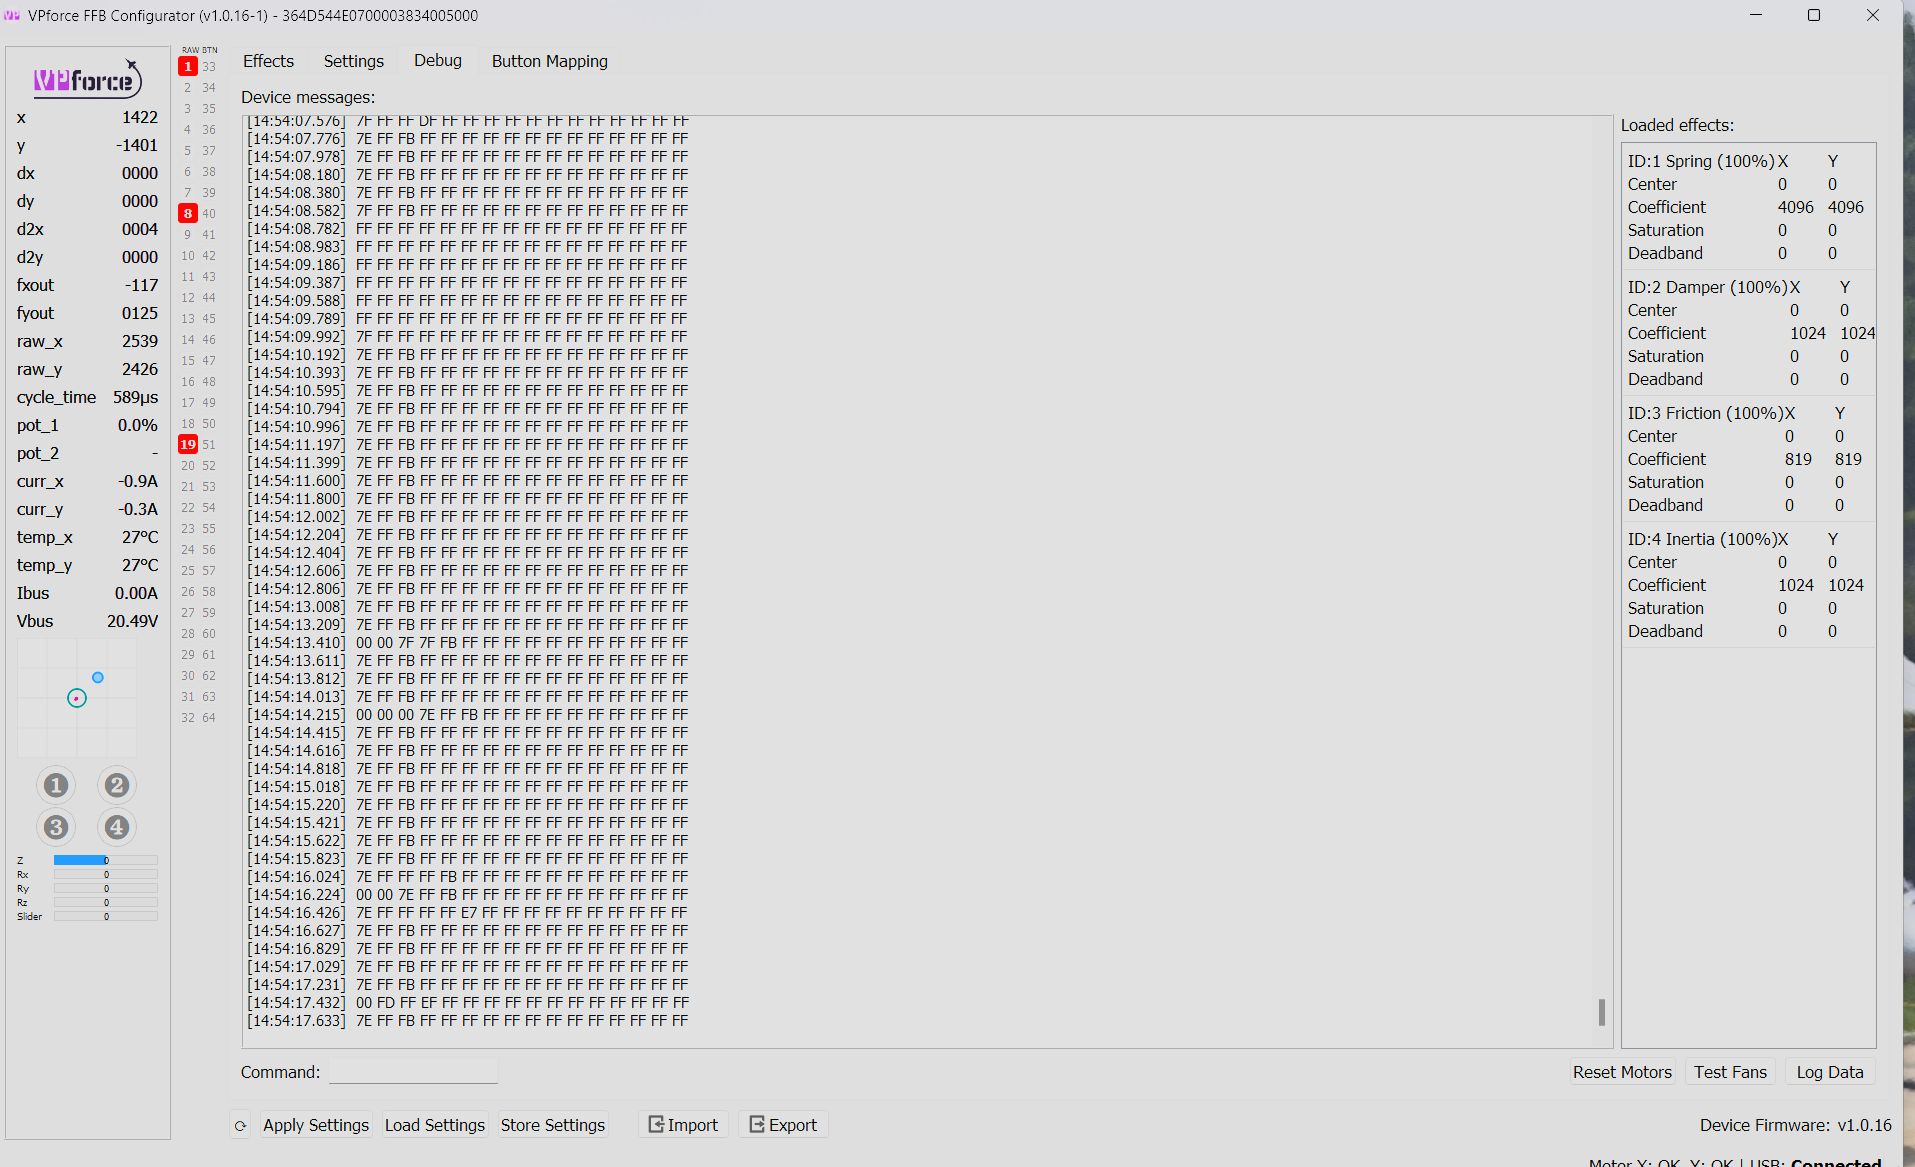Click the Z axis value bar

(x=104, y=859)
